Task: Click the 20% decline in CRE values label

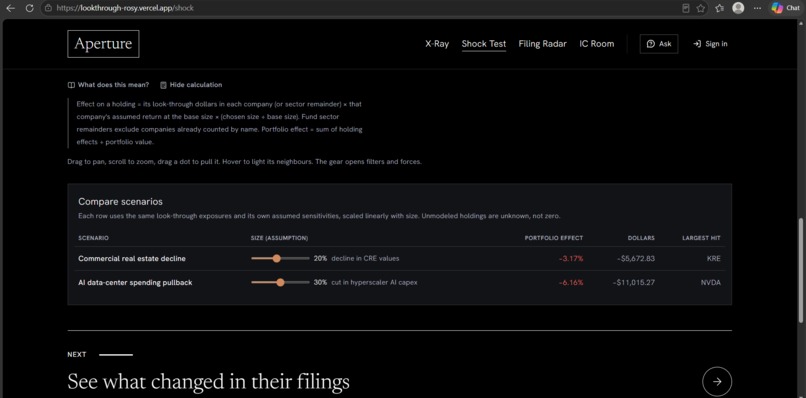Action: click(x=356, y=259)
